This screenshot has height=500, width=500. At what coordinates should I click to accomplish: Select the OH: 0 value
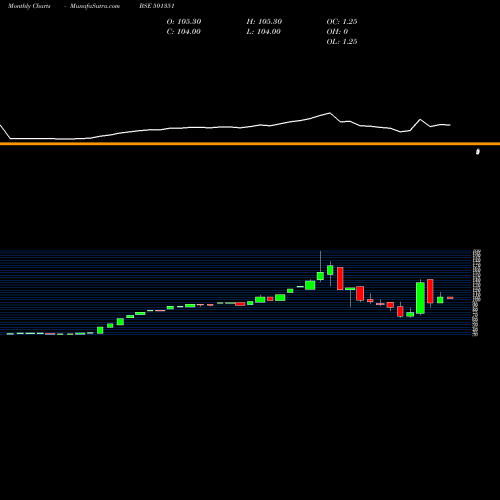[337, 32]
